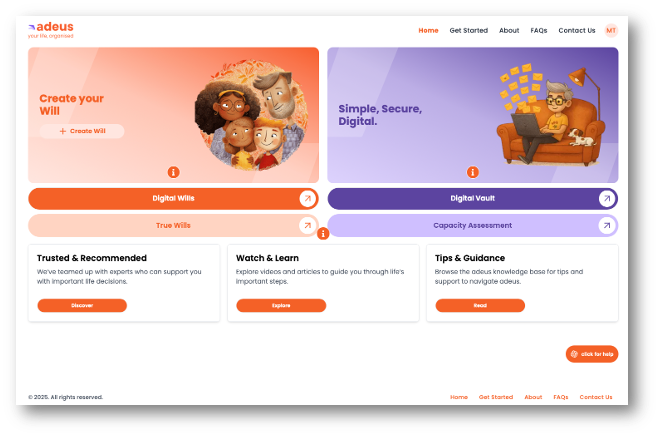Click info icon on Create your Will banner
This screenshot has width=659, height=436.
coord(174,172)
